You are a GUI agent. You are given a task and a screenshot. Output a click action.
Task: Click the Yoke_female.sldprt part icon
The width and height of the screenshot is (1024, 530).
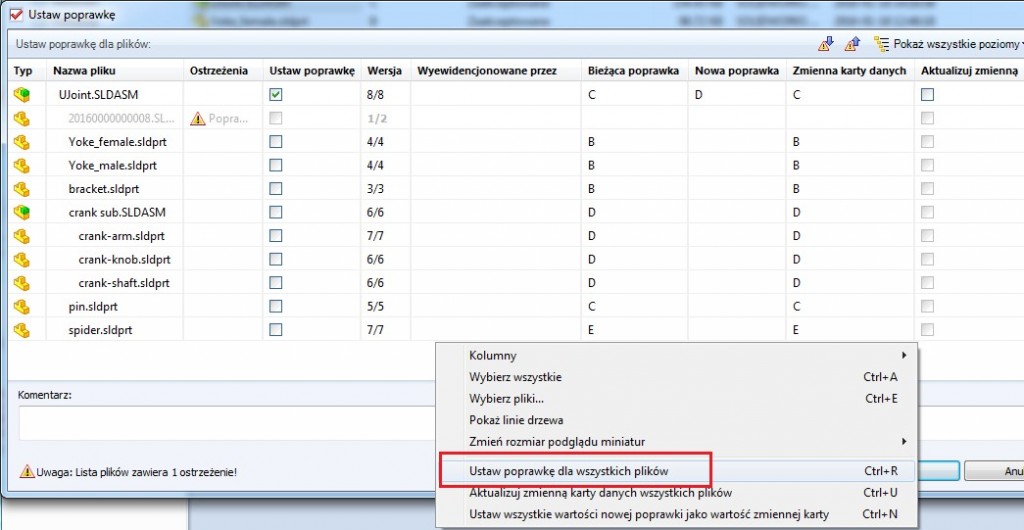[22, 142]
